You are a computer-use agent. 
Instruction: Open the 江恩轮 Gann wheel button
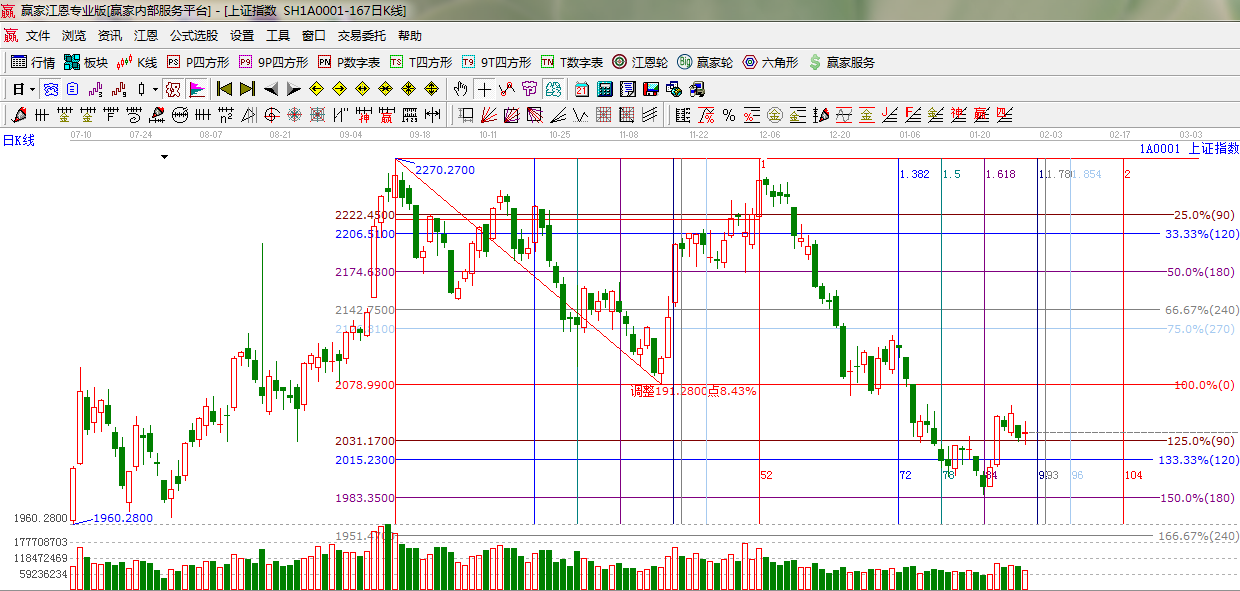coord(640,62)
